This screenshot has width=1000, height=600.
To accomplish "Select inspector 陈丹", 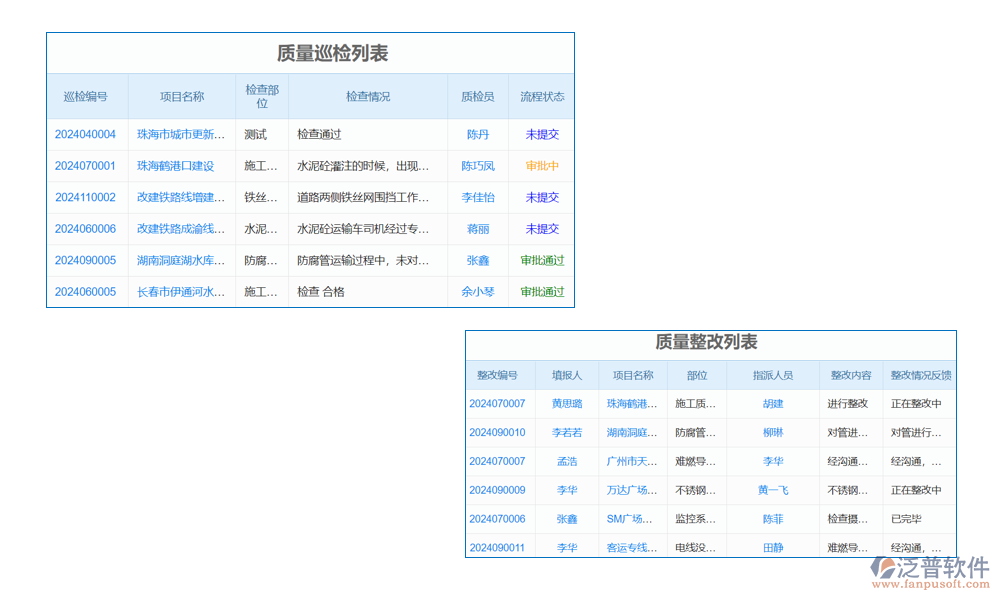I will click(478, 134).
